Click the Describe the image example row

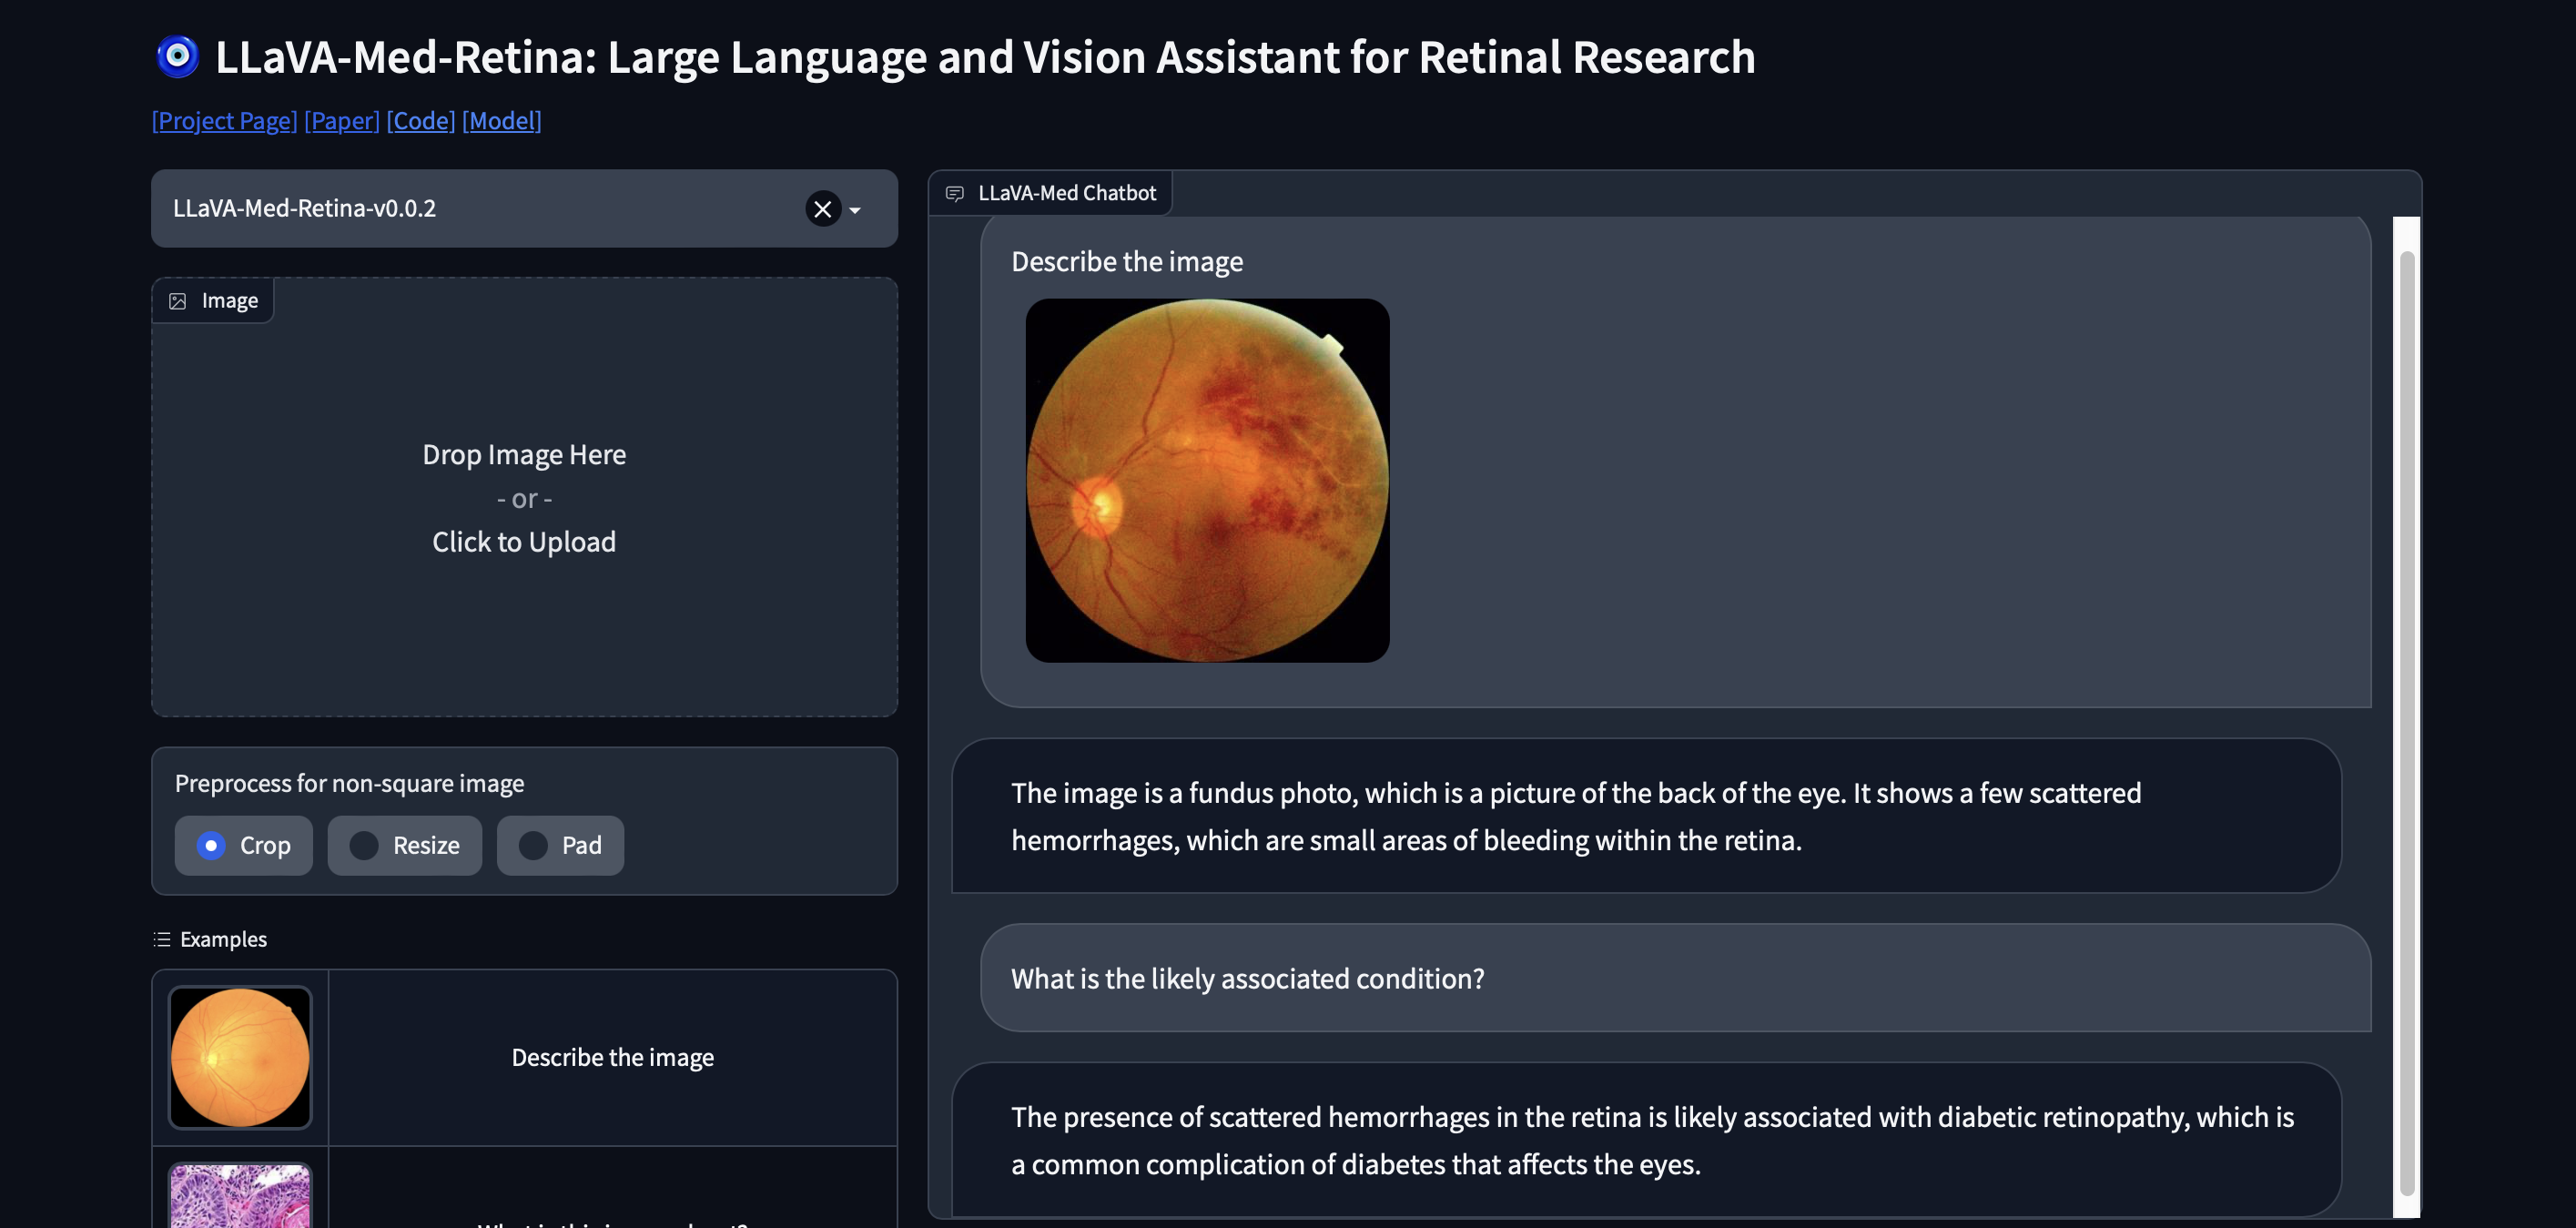(613, 1057)
